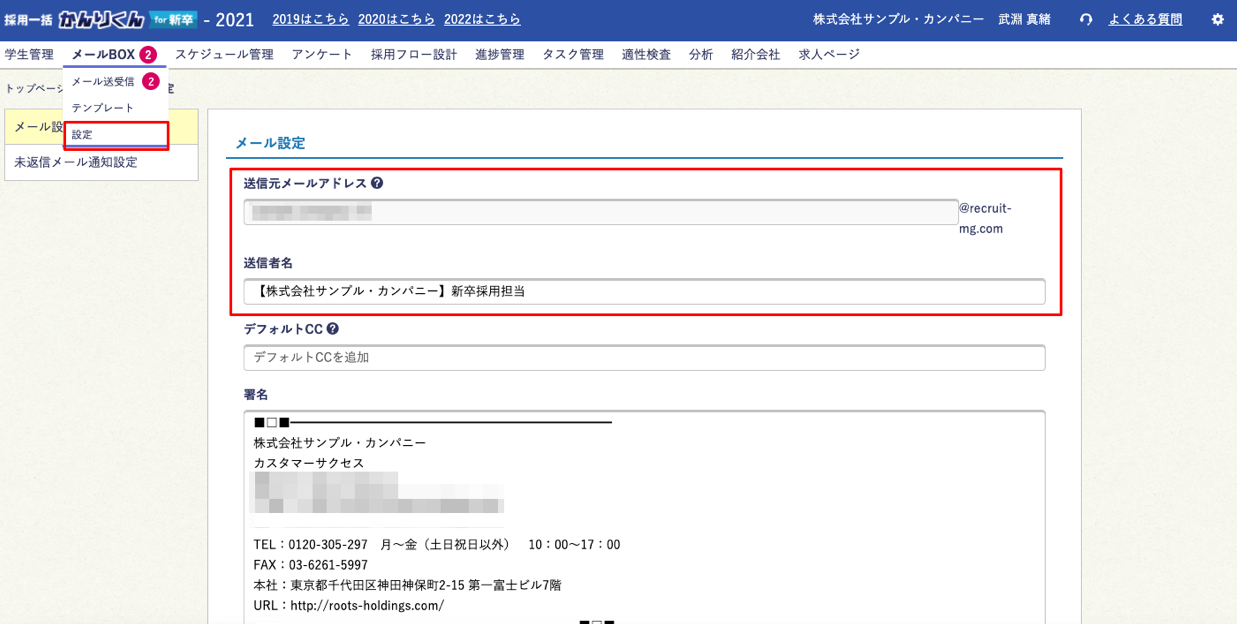
Task: Open よくある質問 link
Action: click(x=1145, y=20)
